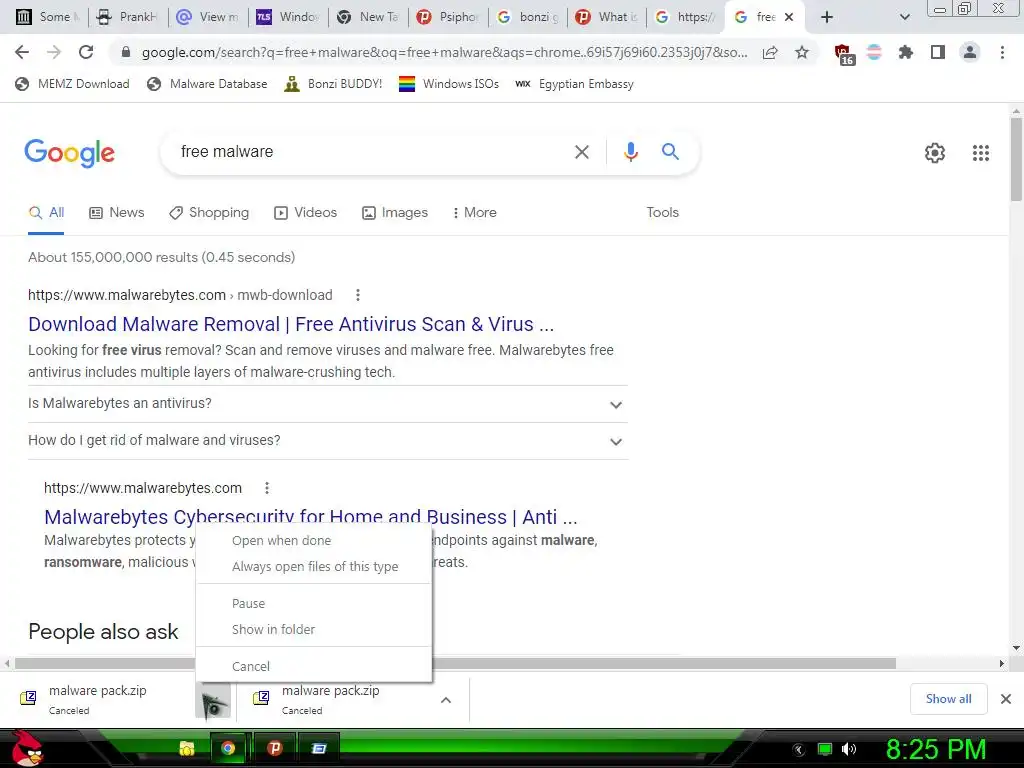This screenshot has height=768, width=1024.
Task: Switch to the bonzi Google tab
Action: [526, 17]
